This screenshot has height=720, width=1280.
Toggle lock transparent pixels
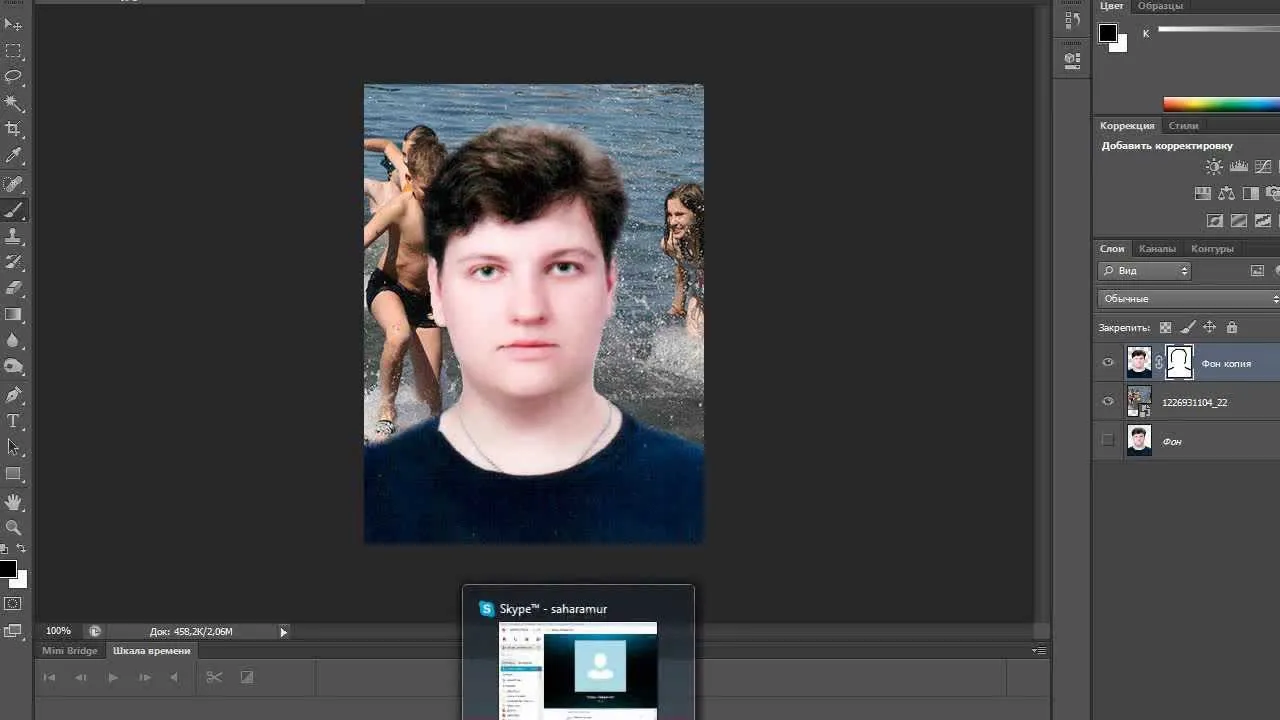point(1165,327)
